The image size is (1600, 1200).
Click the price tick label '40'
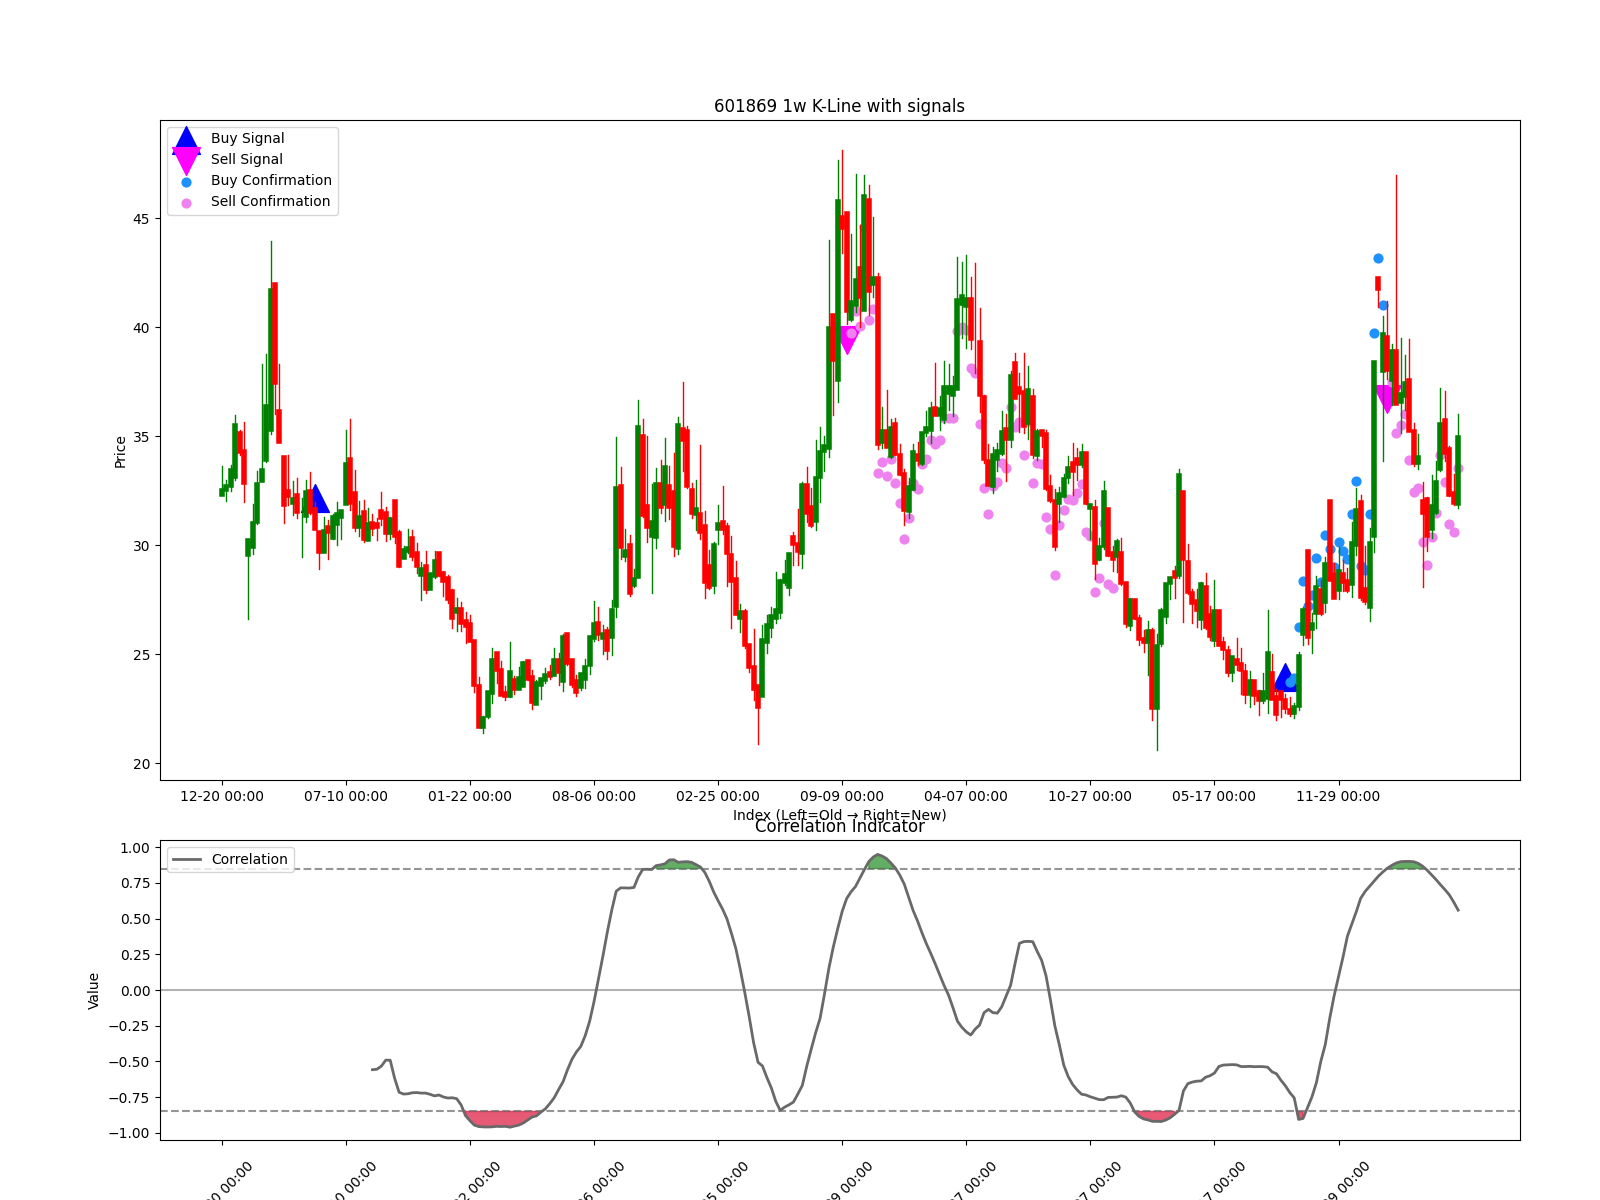[x=141, y=328]
